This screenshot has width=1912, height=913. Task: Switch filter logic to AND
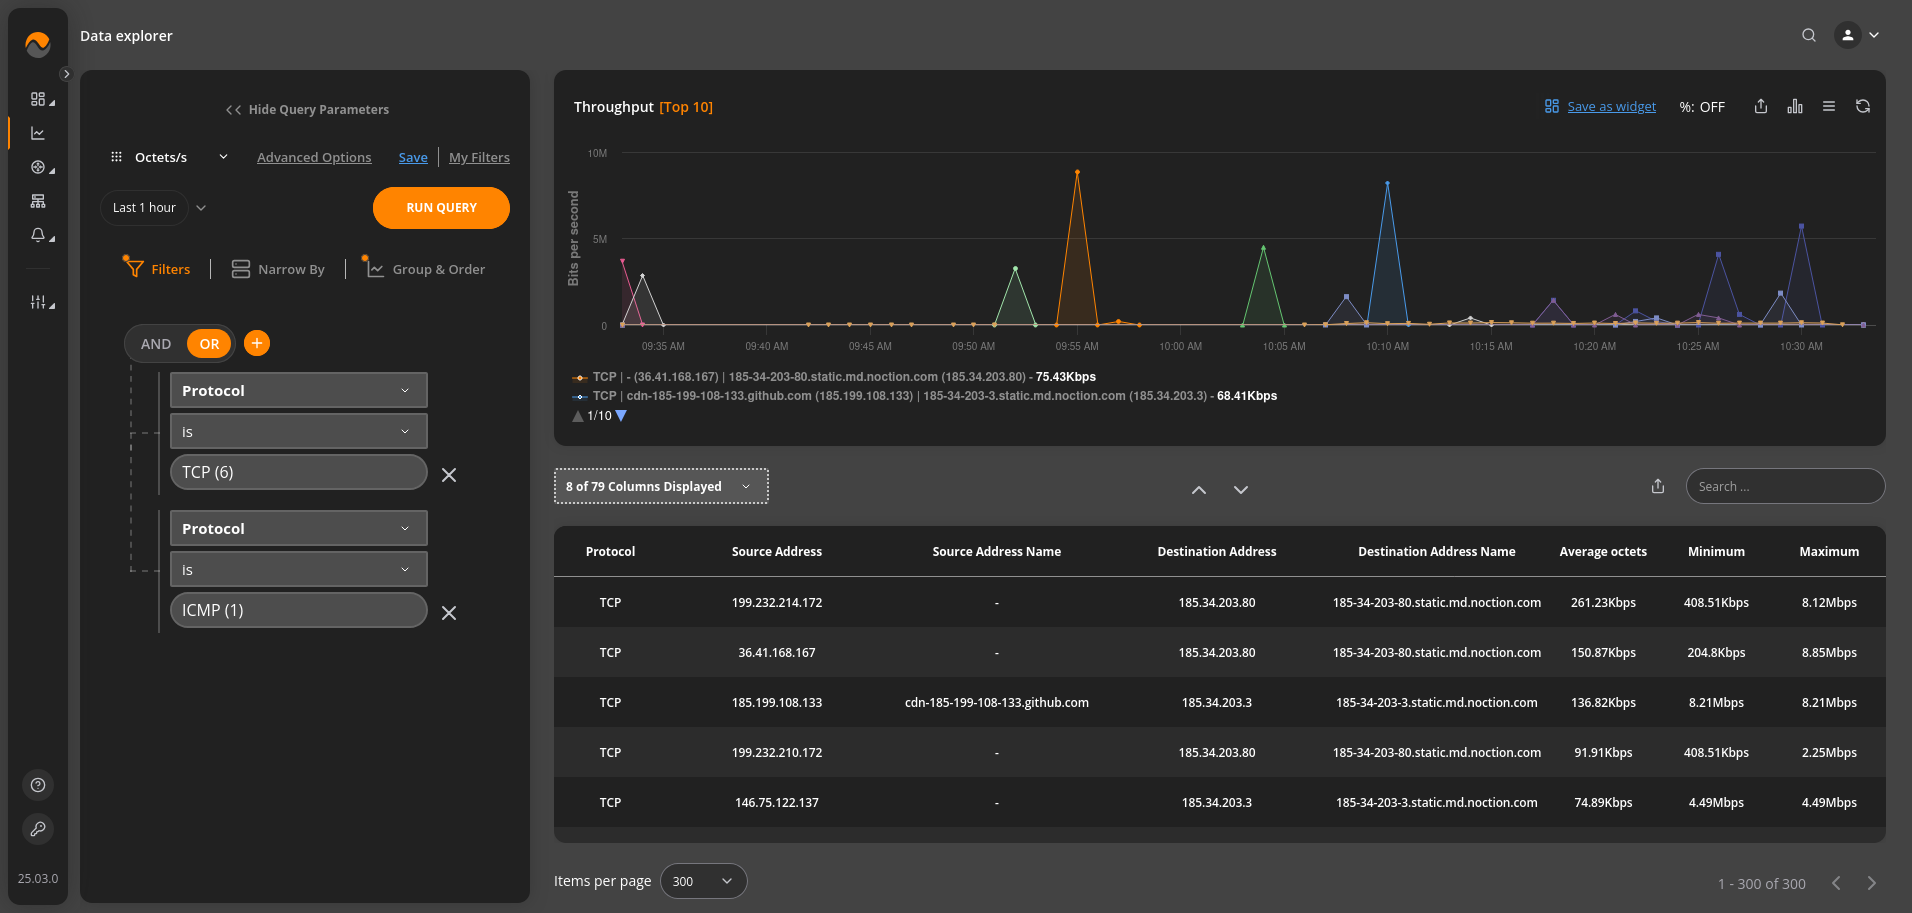coord(156,344)
